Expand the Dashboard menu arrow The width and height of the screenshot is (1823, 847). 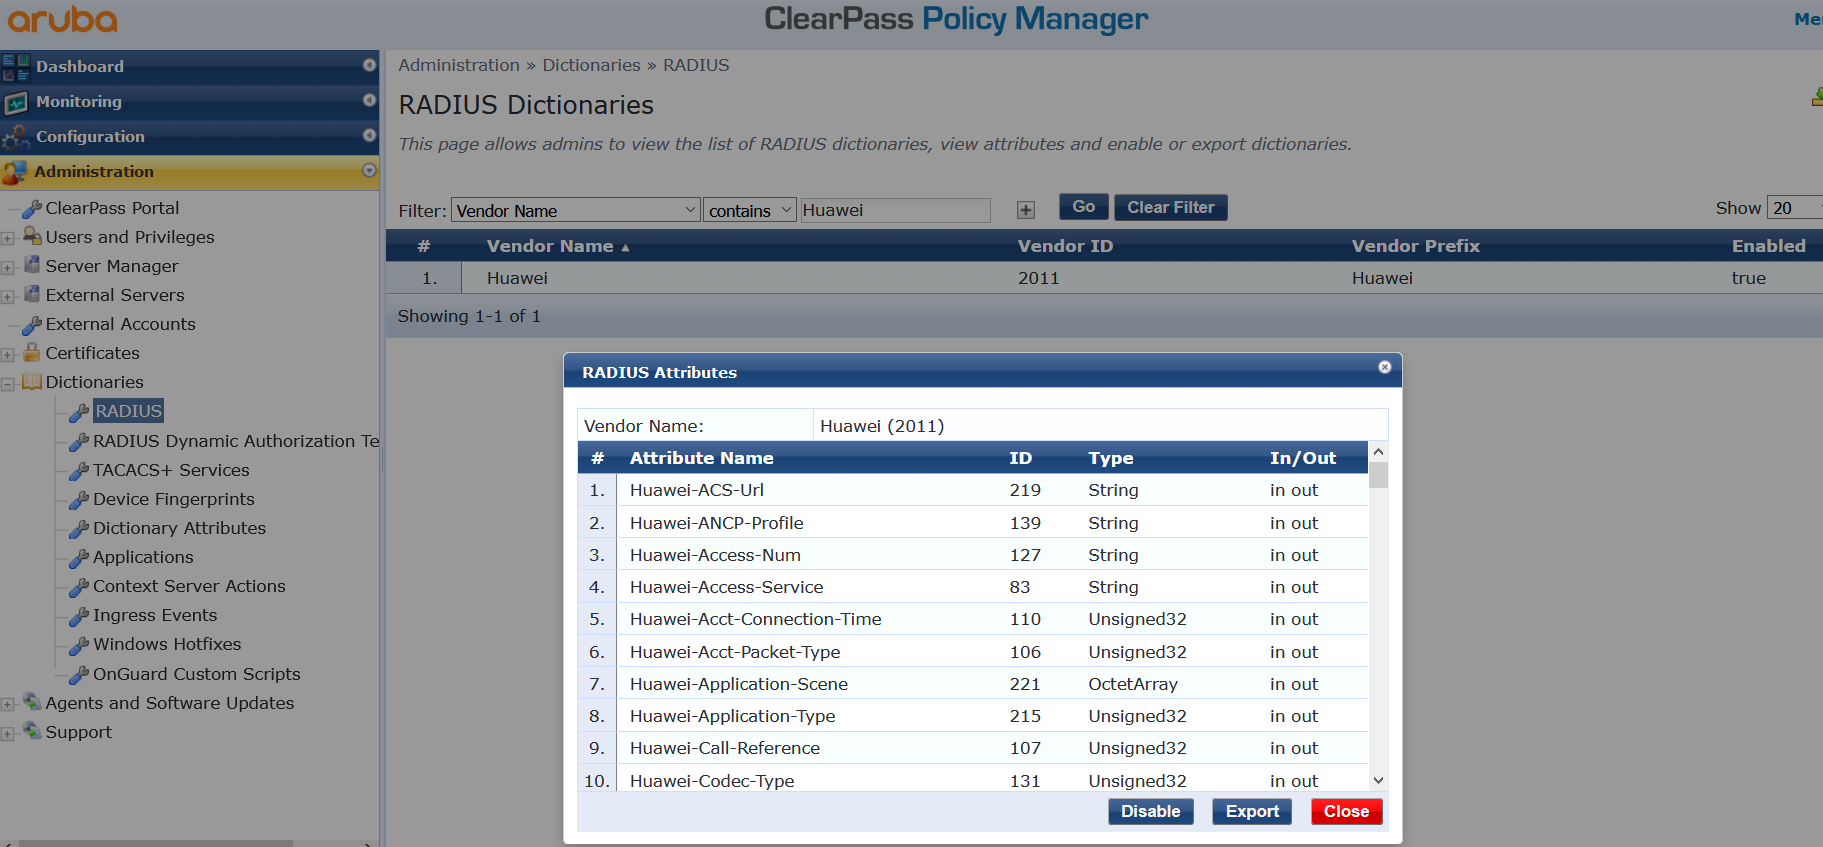click(x=369, y=65)
